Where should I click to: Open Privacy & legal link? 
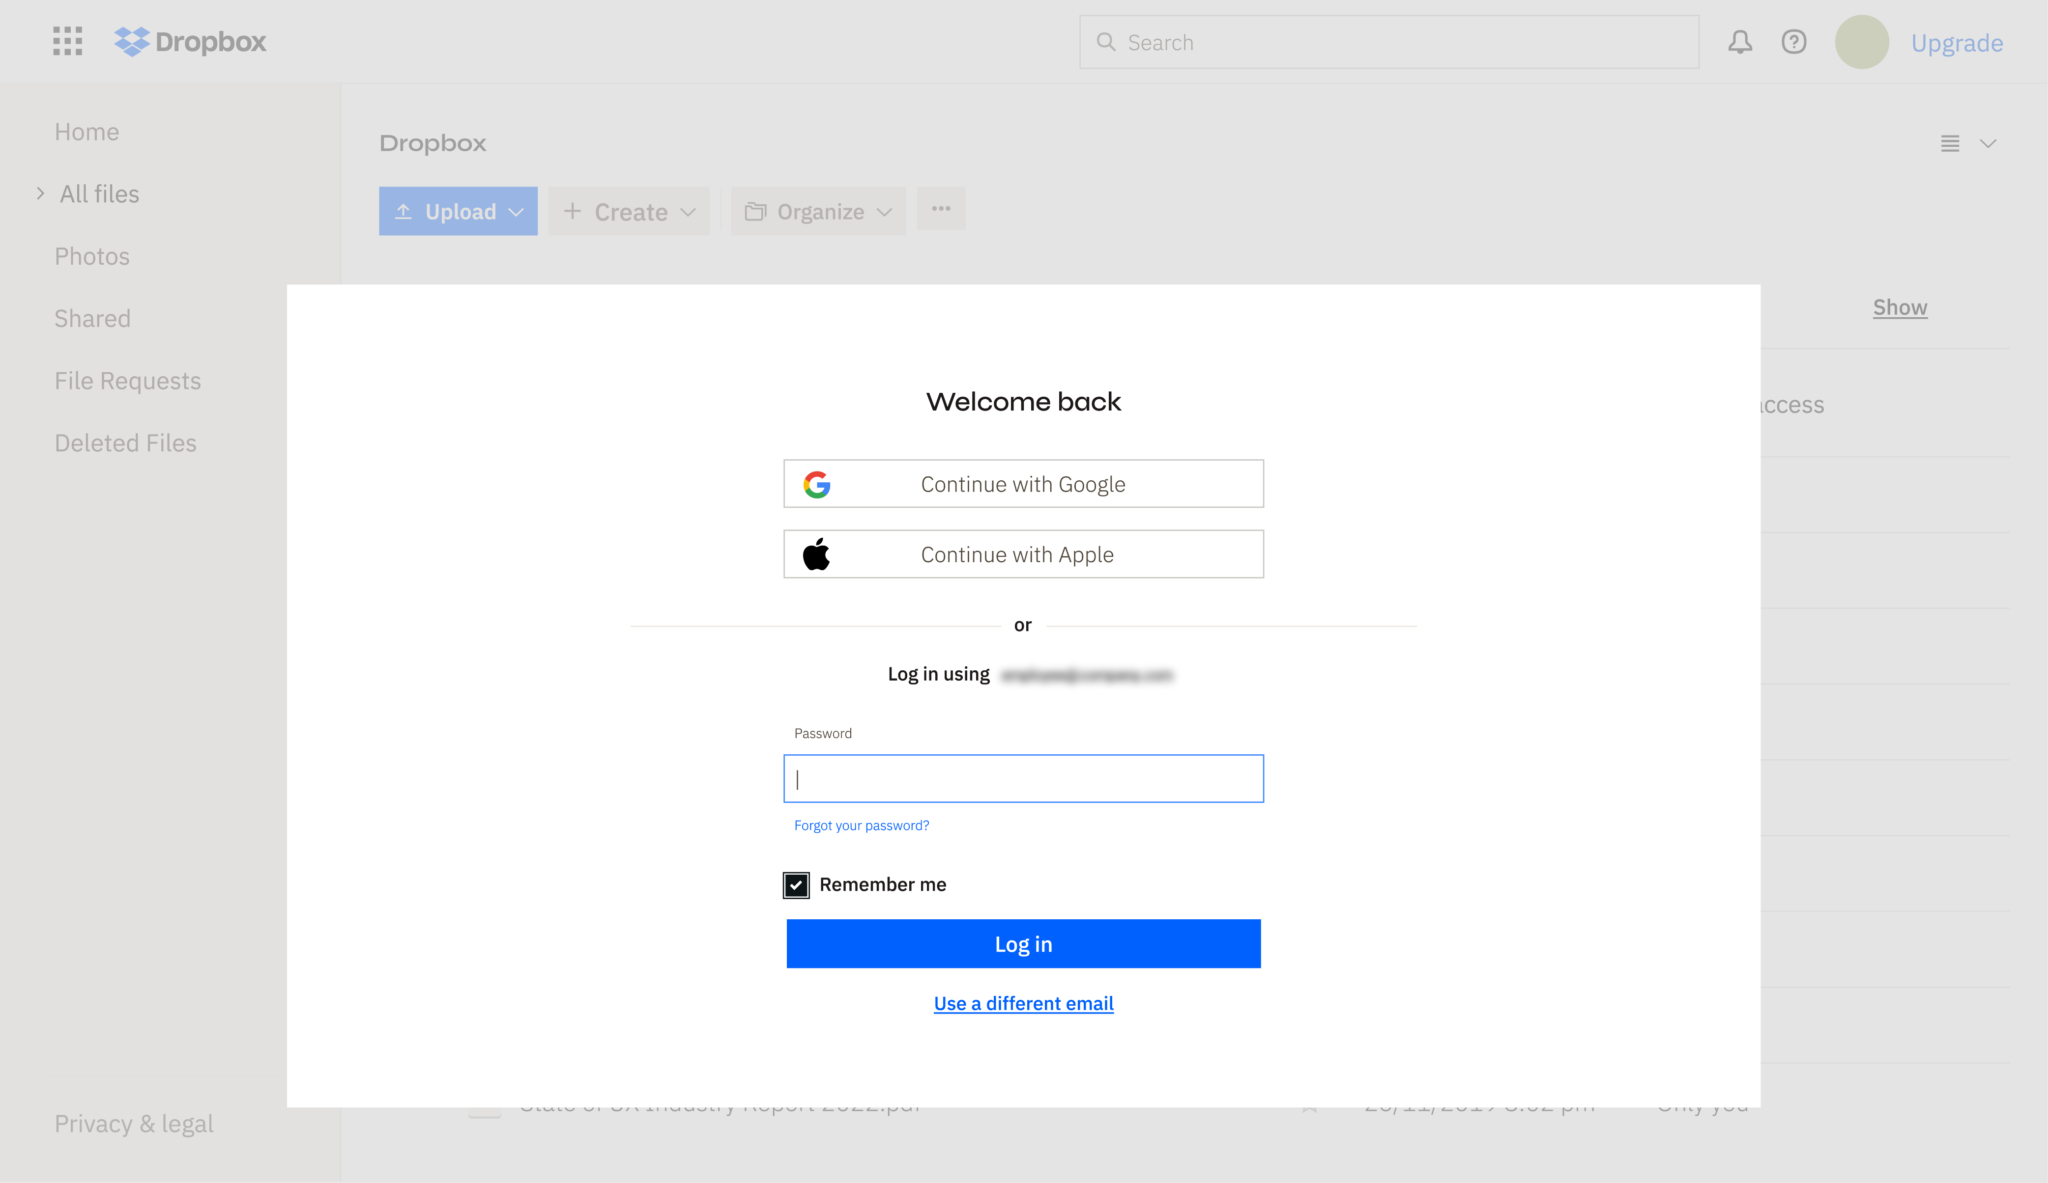point(134,1124)
